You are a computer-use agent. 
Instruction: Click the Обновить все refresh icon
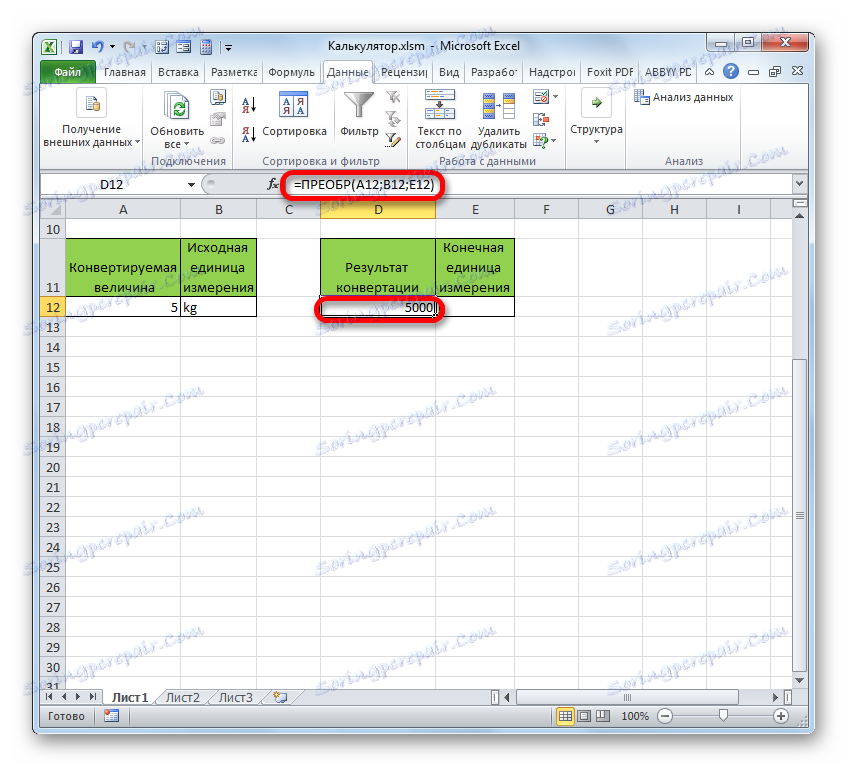177,105
